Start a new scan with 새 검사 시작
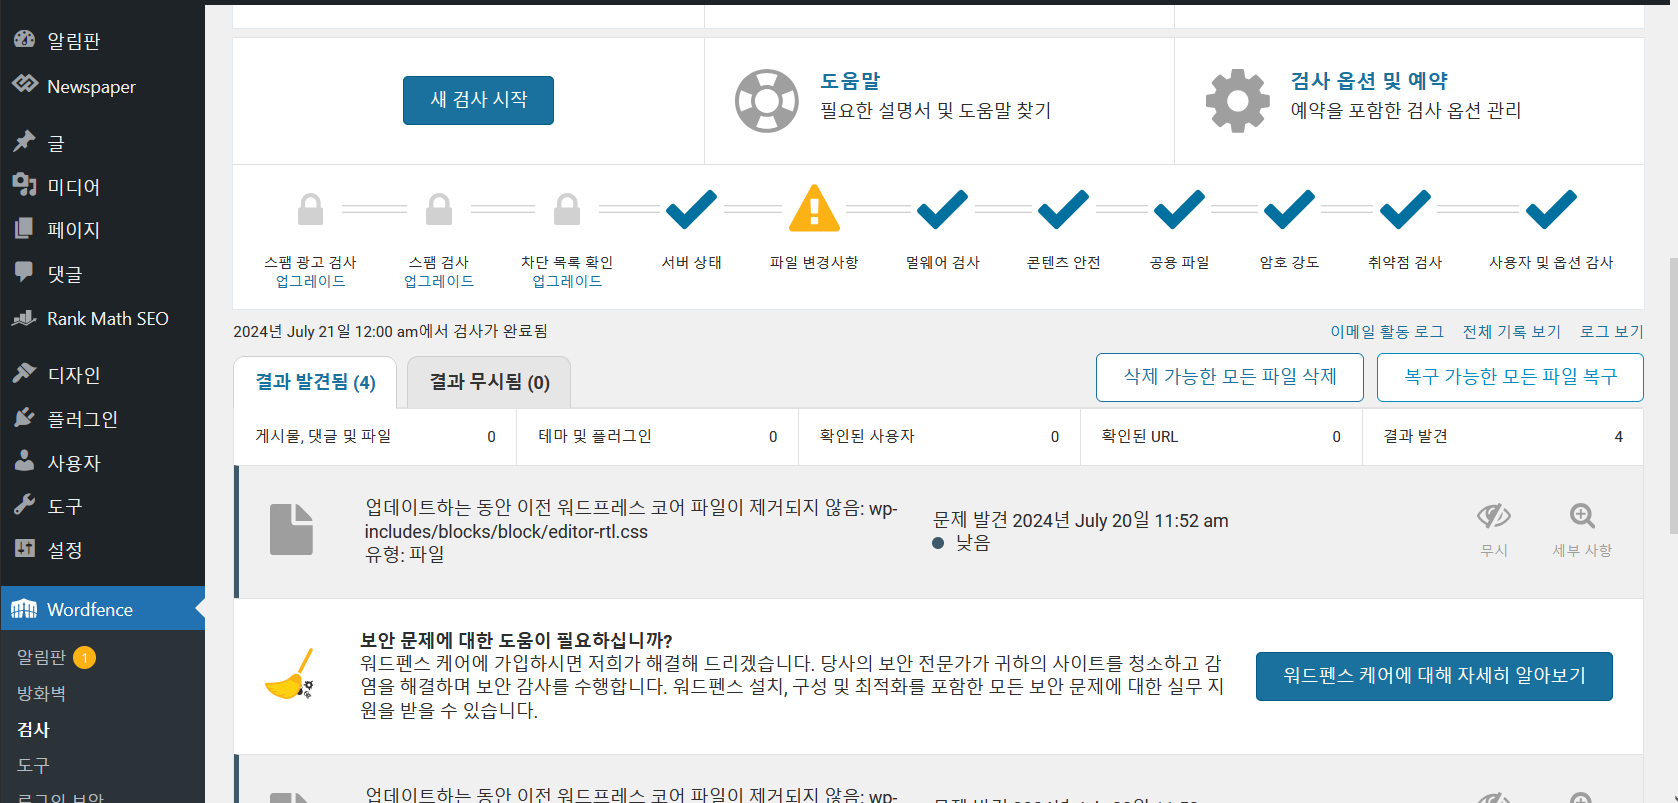The image size is (1678, 803). click(478, 100)
